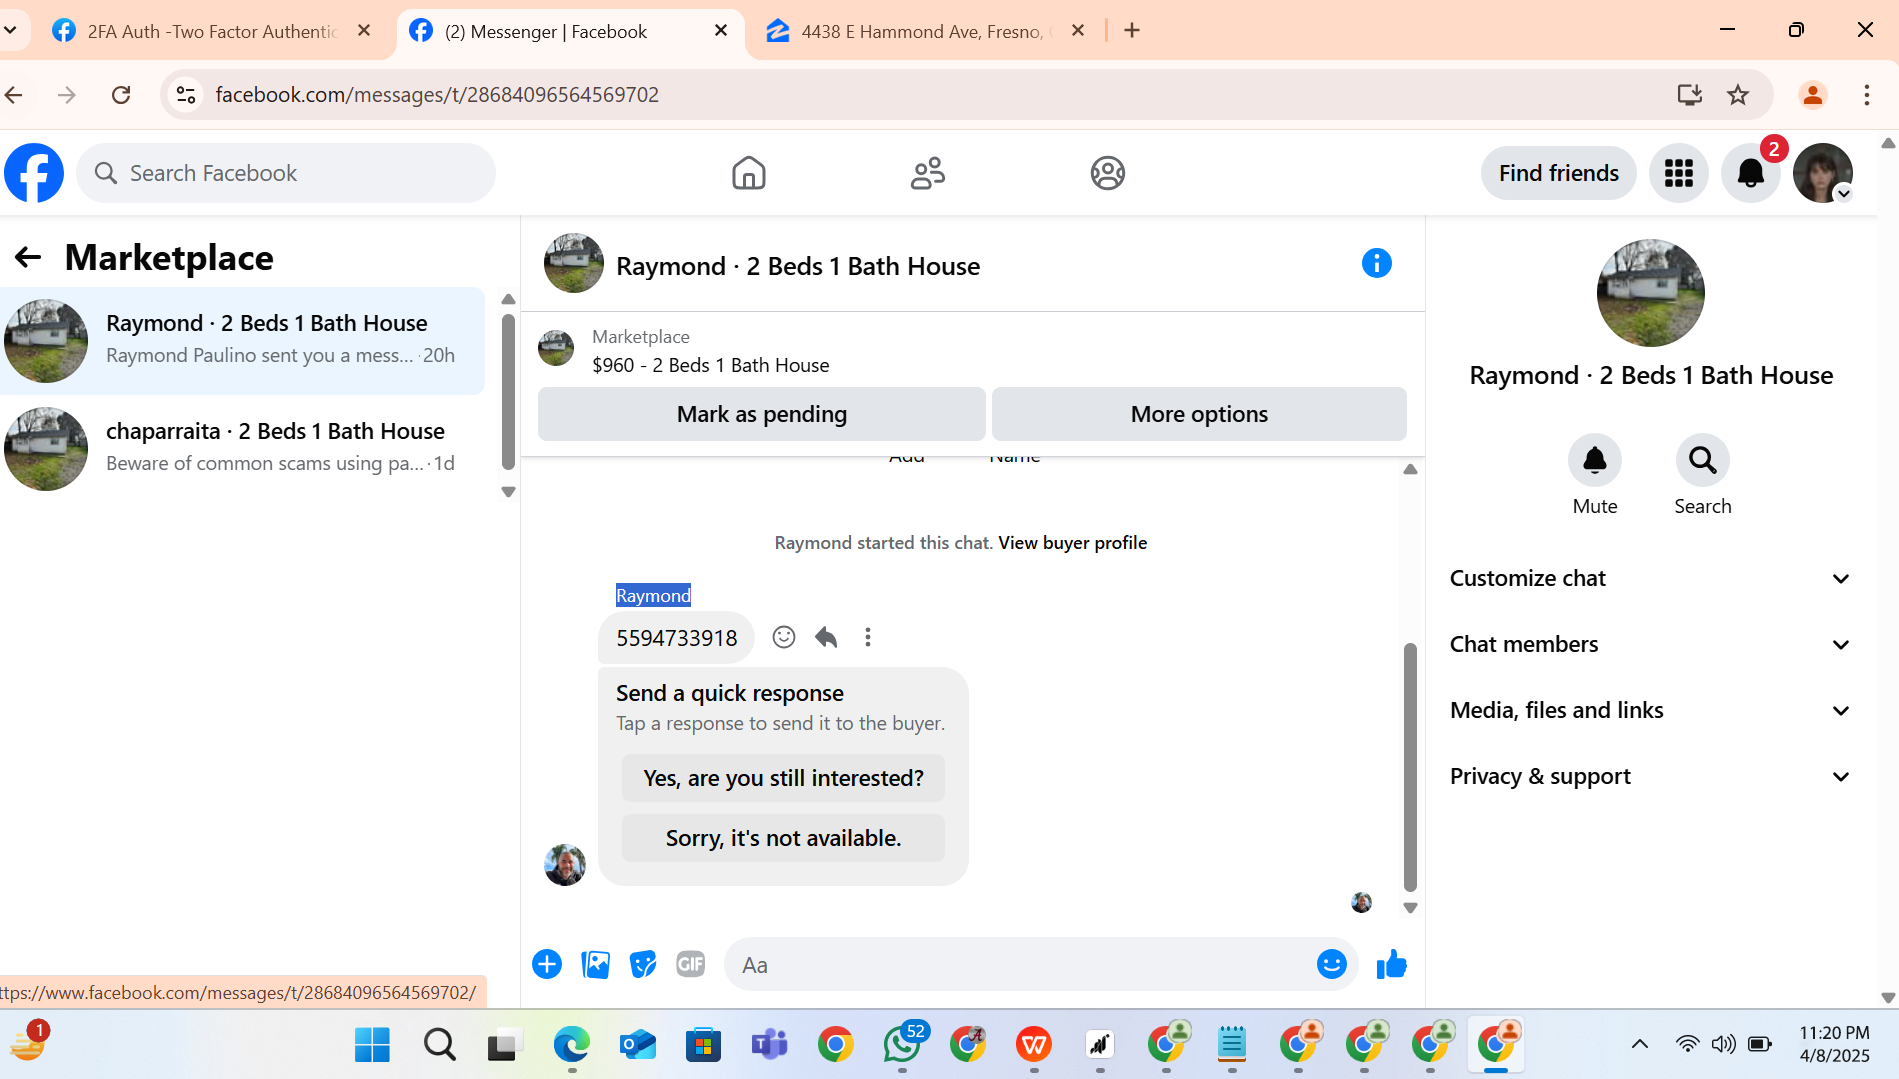Go back in browser history
Screen dimensions: 1899x1079
click(x=14, y=94)
